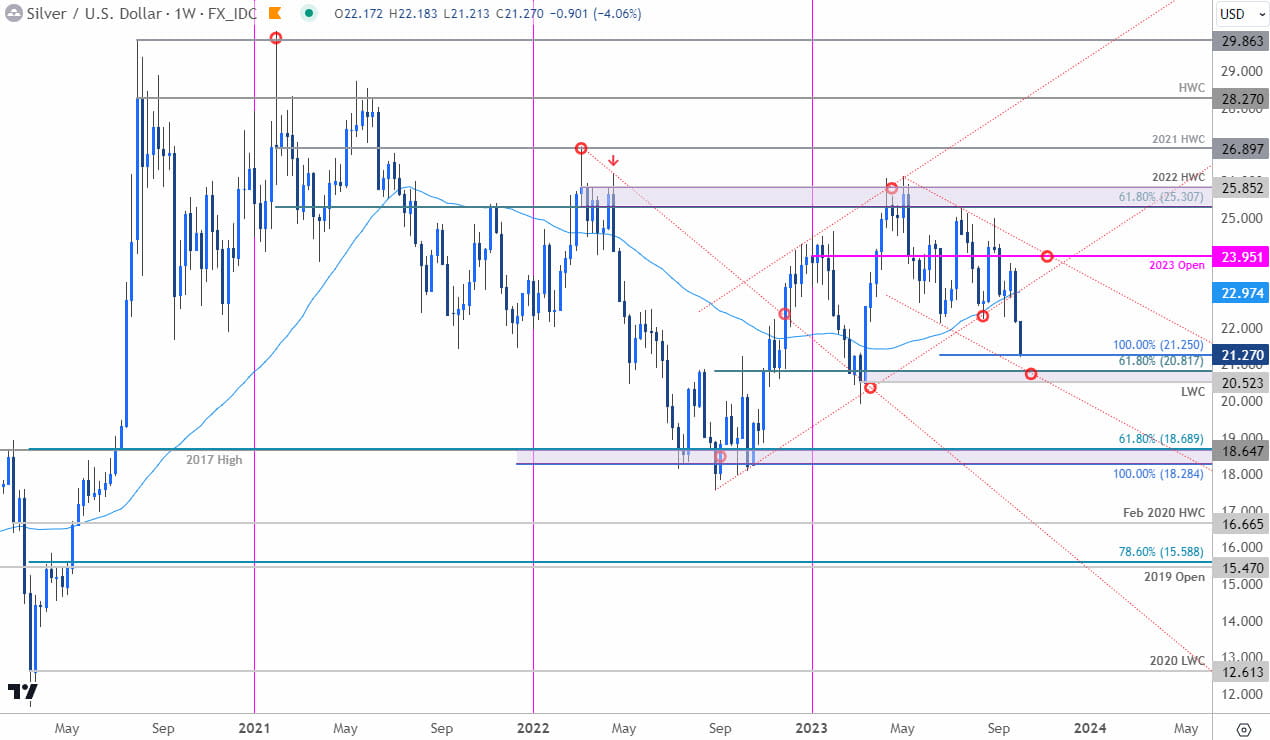1270x740 pixels.
Task: Click the 2021 label on the time axis
Action: (254, 728)
